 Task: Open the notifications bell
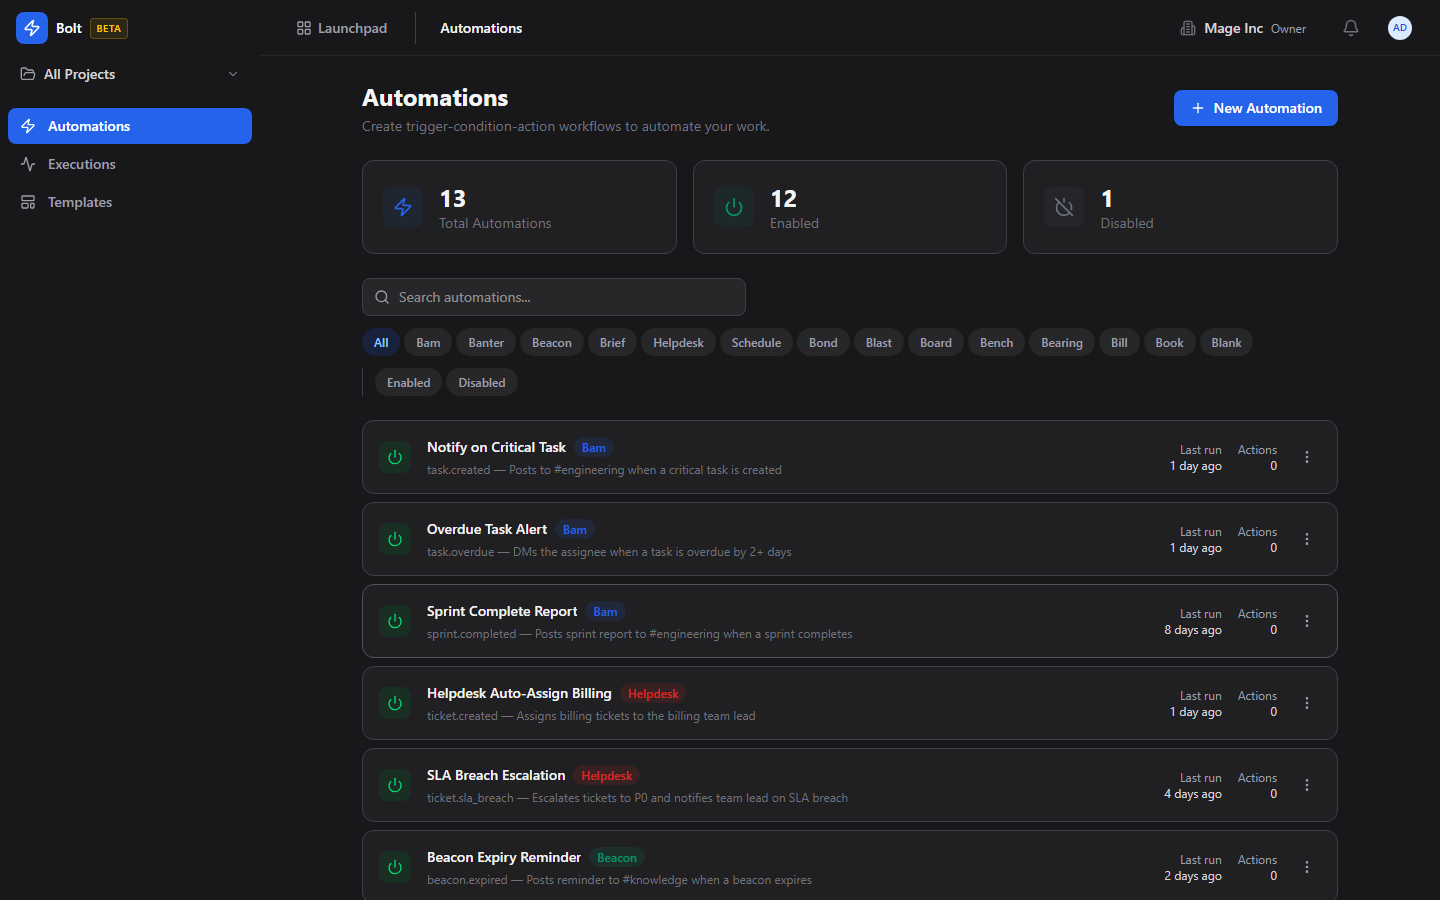pyautogui.click(x=1350, y=28)
